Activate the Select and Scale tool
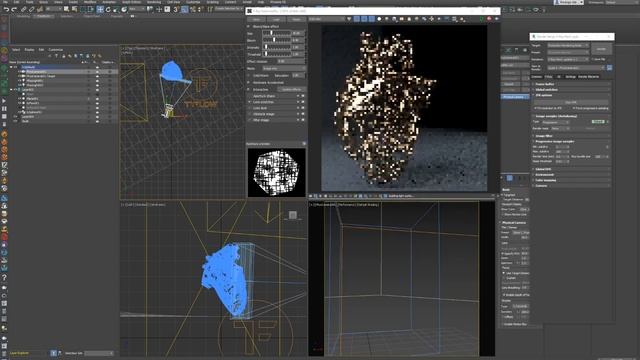Image resolution: width=640 pixels, height=360 pixels. (x=116, y=9)
